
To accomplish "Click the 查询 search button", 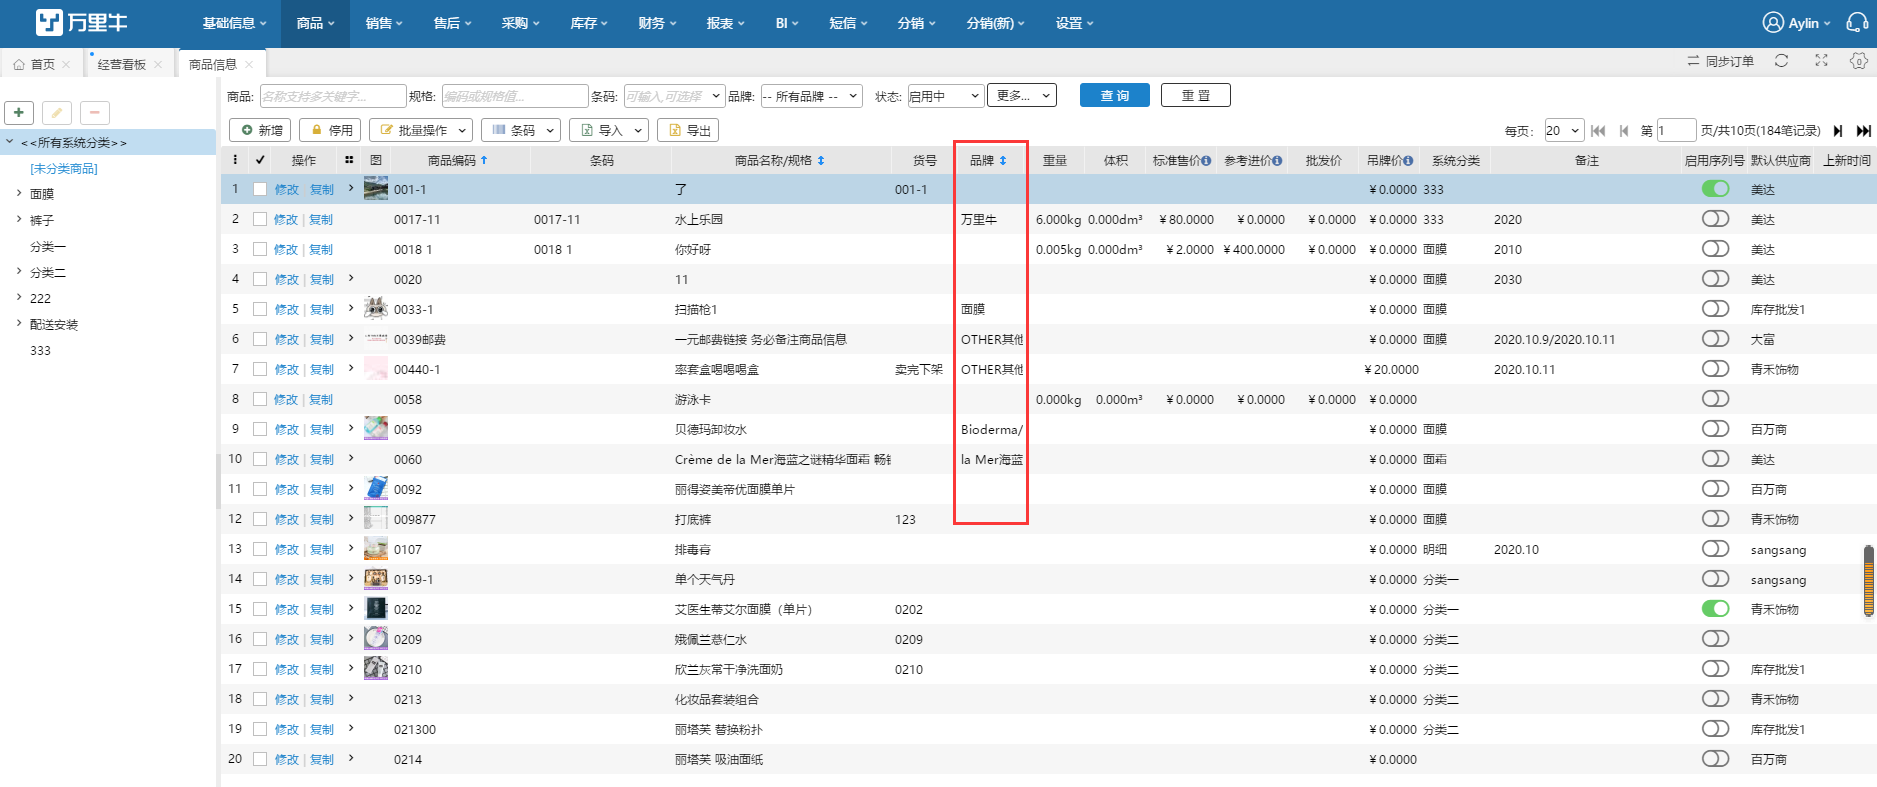I will (1115, 95).
